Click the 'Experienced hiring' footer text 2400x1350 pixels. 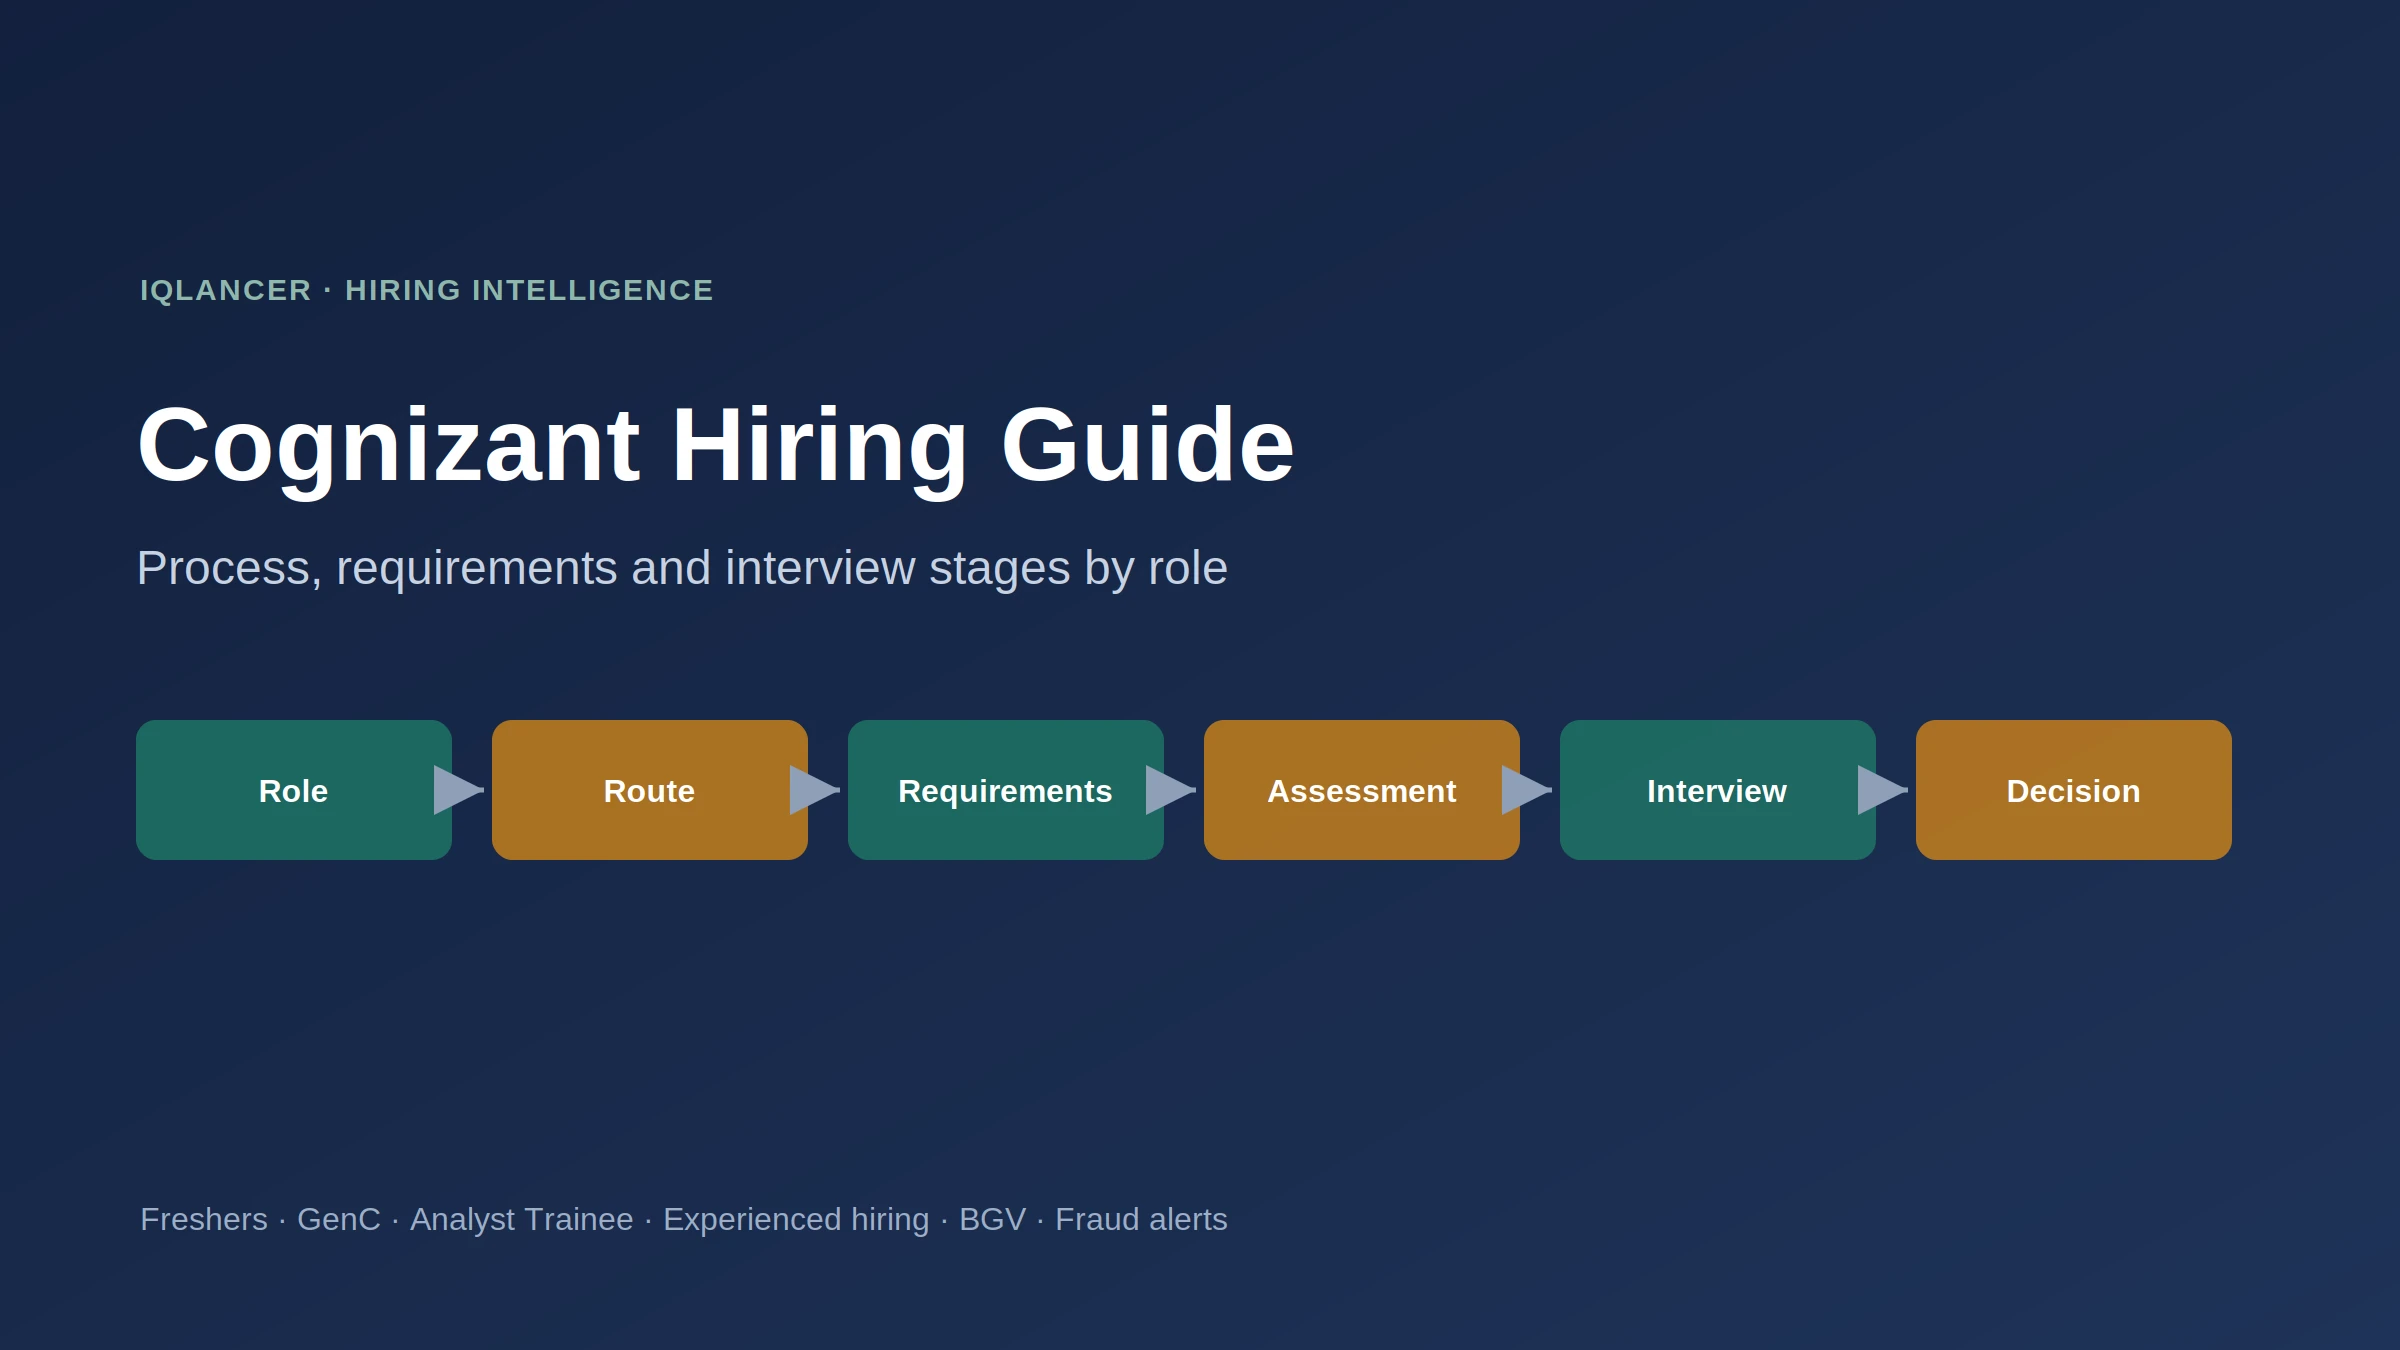pyautogui.click(x=797, y=1220)
